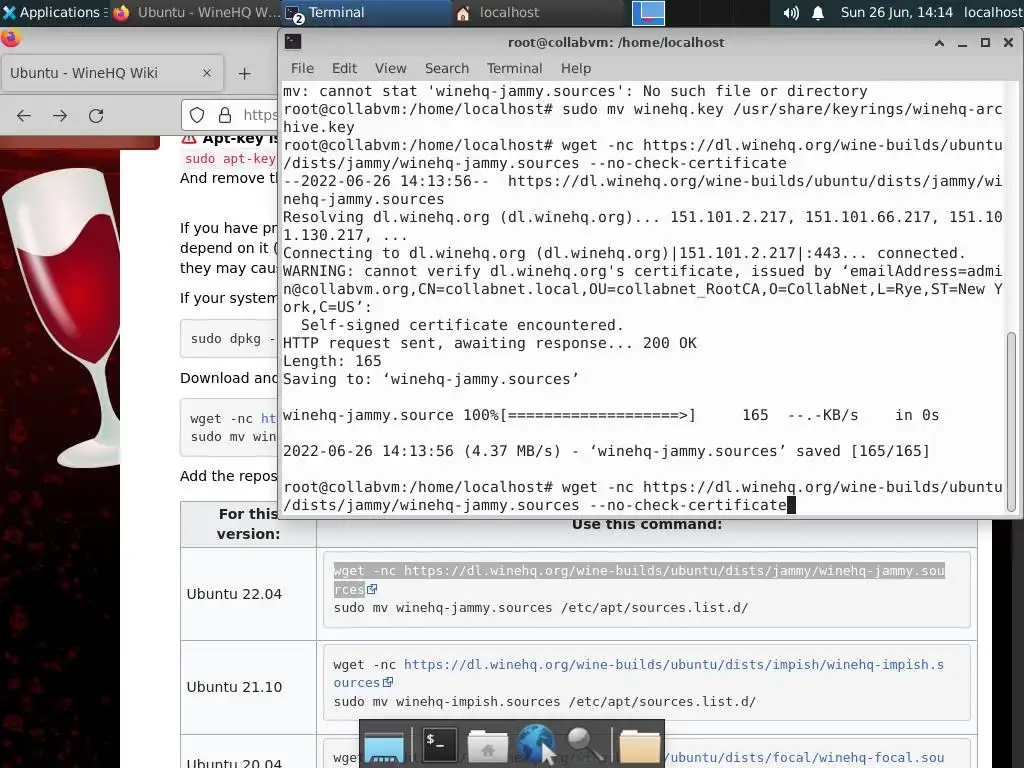The image size is (1024, 768).
Task: Switch to the Firefox WineHQ taskbar button
Action: pyautogui.click(x=196, y=12)
